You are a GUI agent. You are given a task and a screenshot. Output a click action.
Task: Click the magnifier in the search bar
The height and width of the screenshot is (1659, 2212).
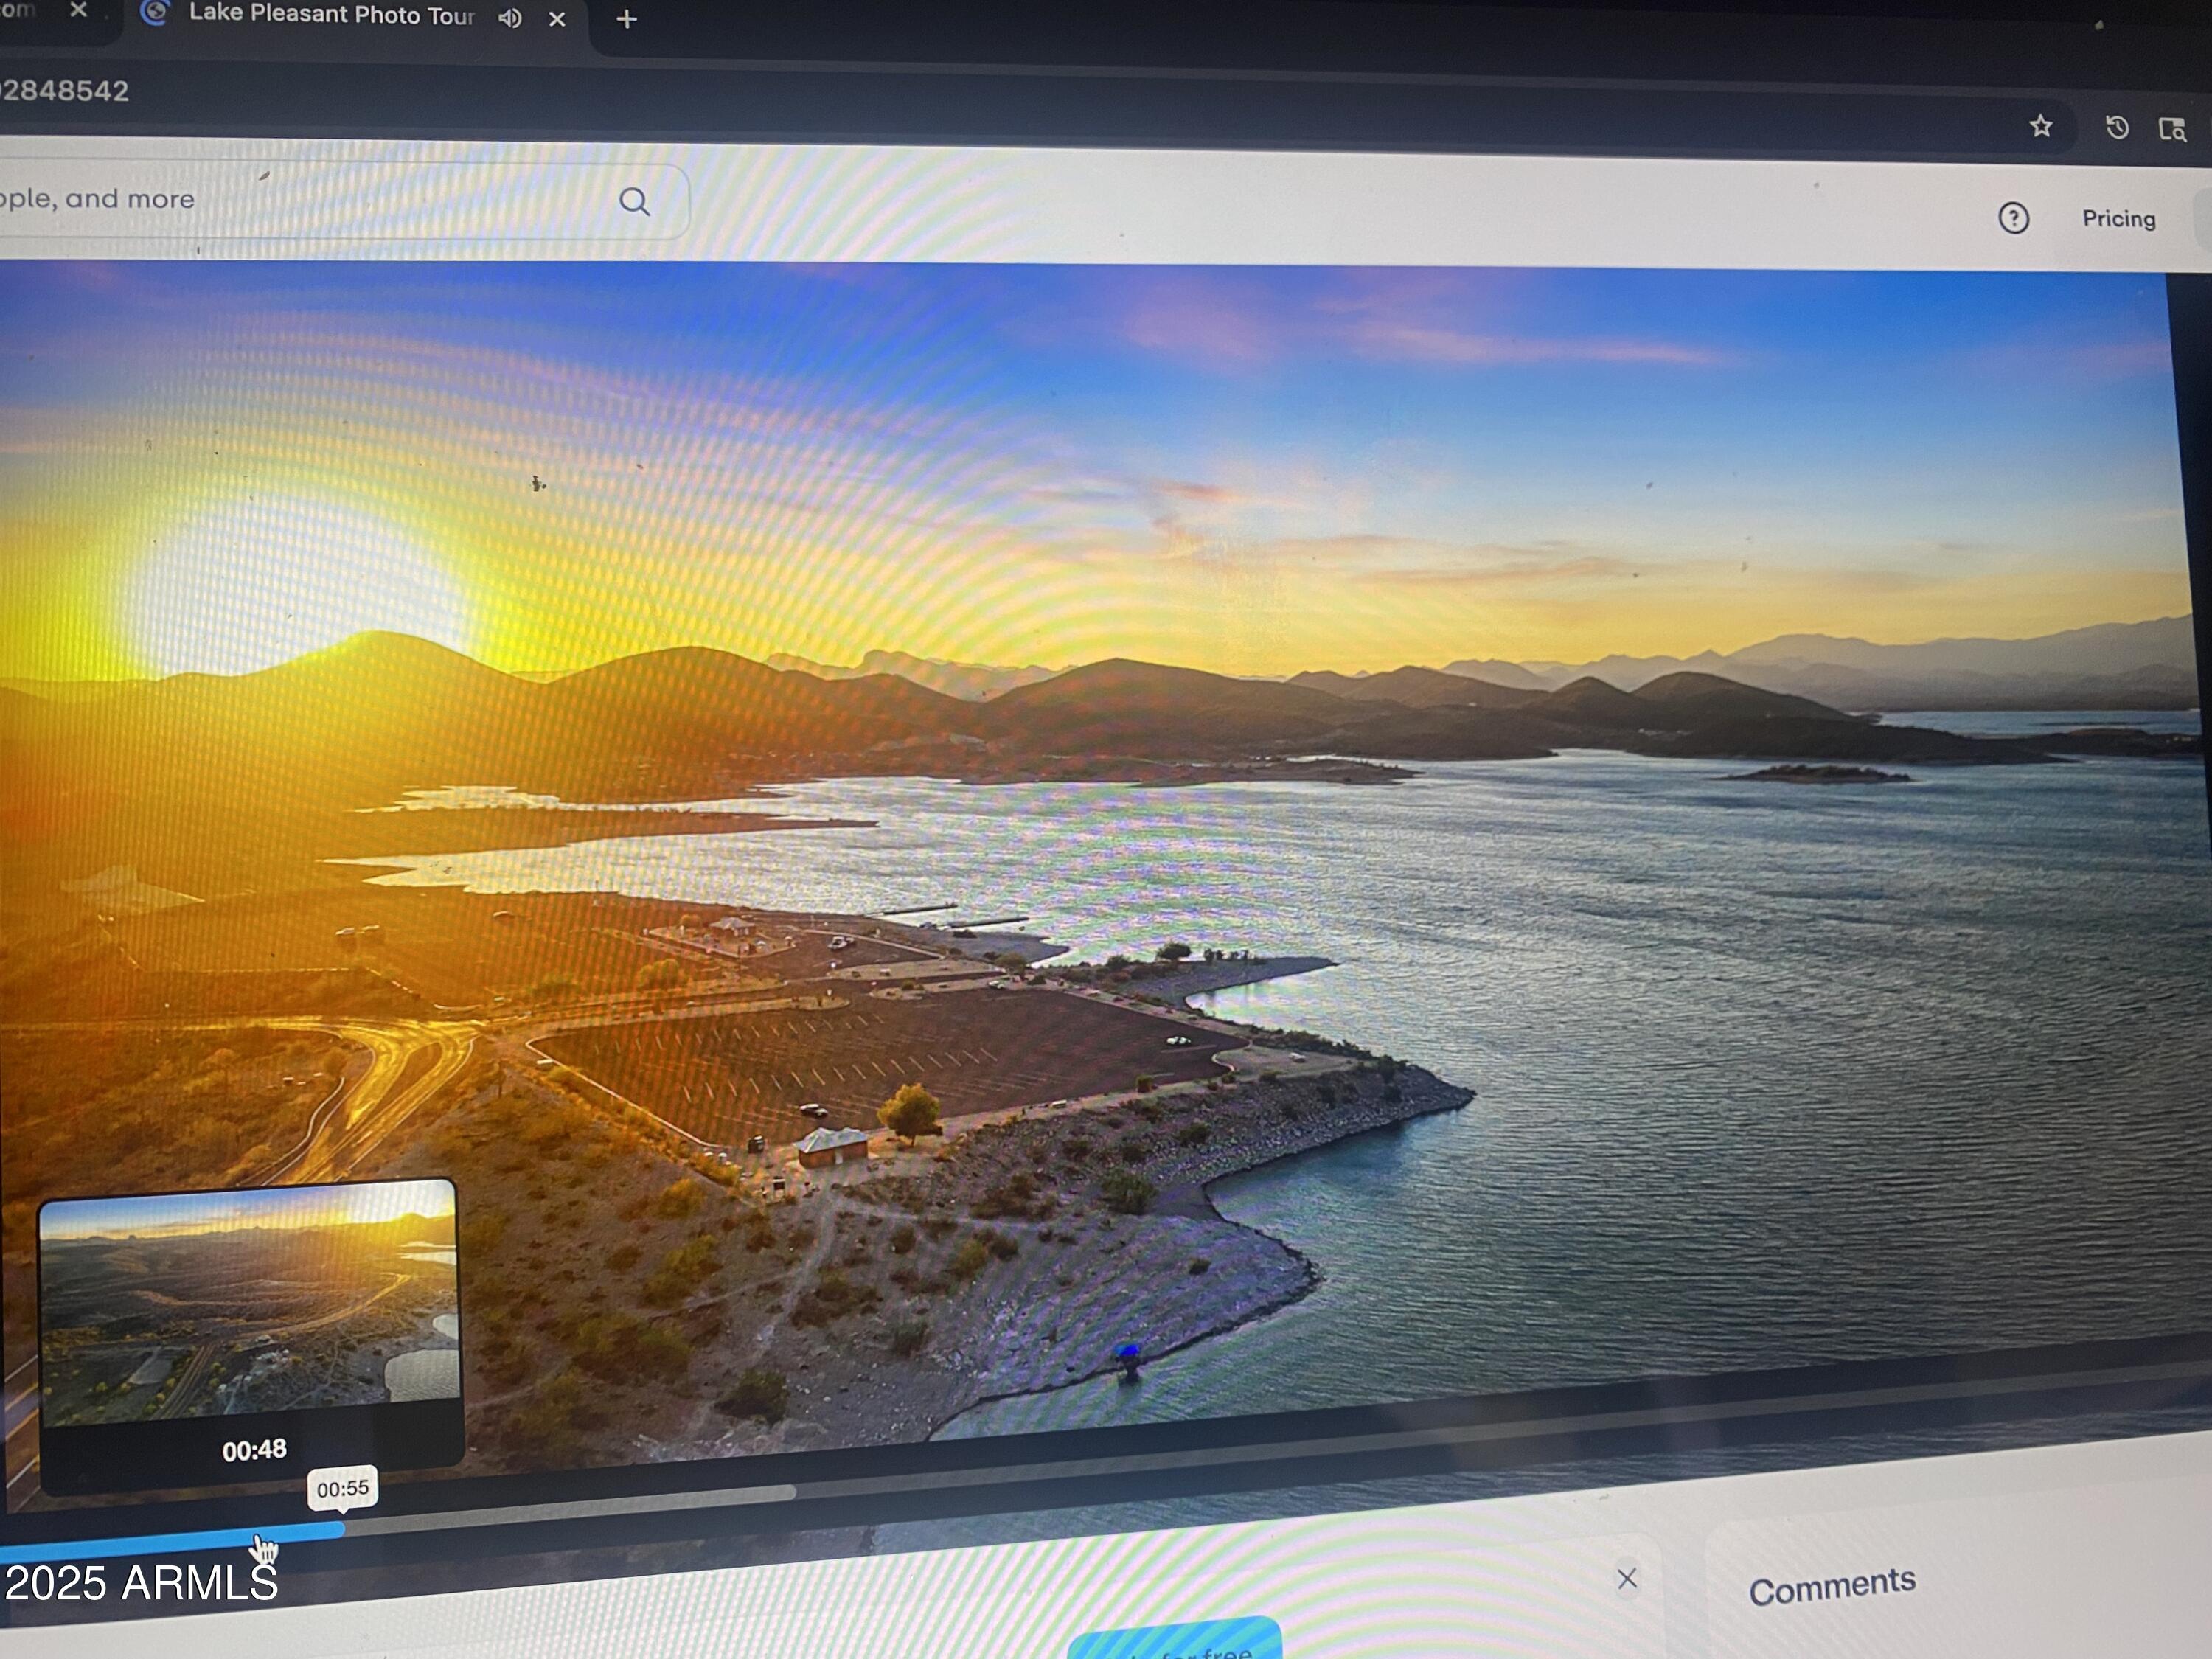coord(636,201)
